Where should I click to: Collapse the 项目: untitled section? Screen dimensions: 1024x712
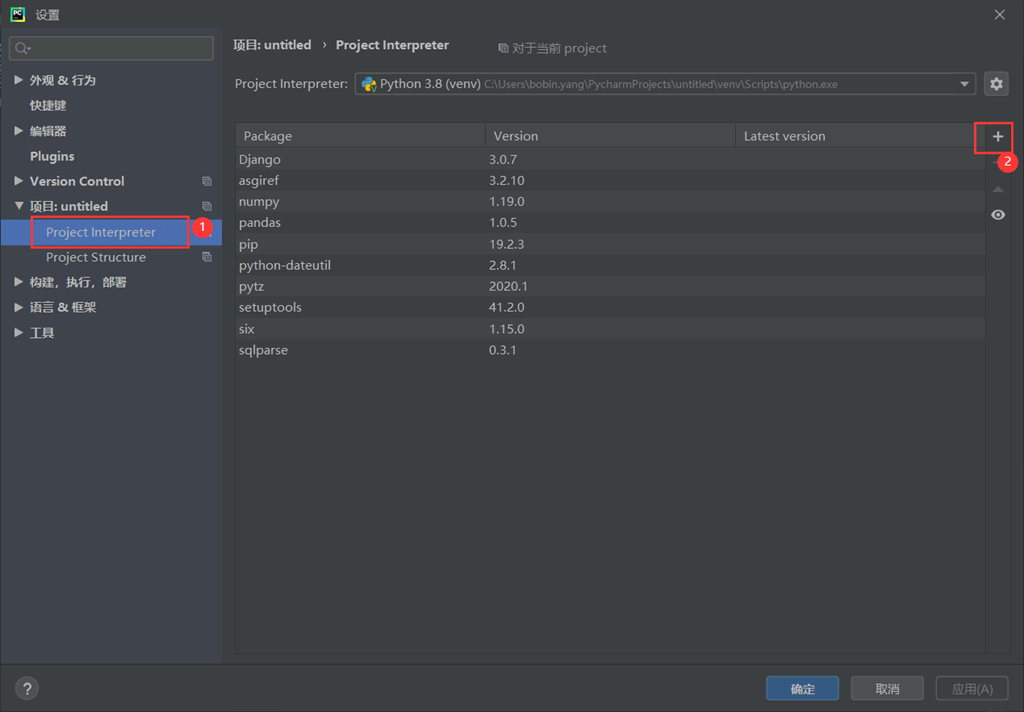click(x=18, y=206)
